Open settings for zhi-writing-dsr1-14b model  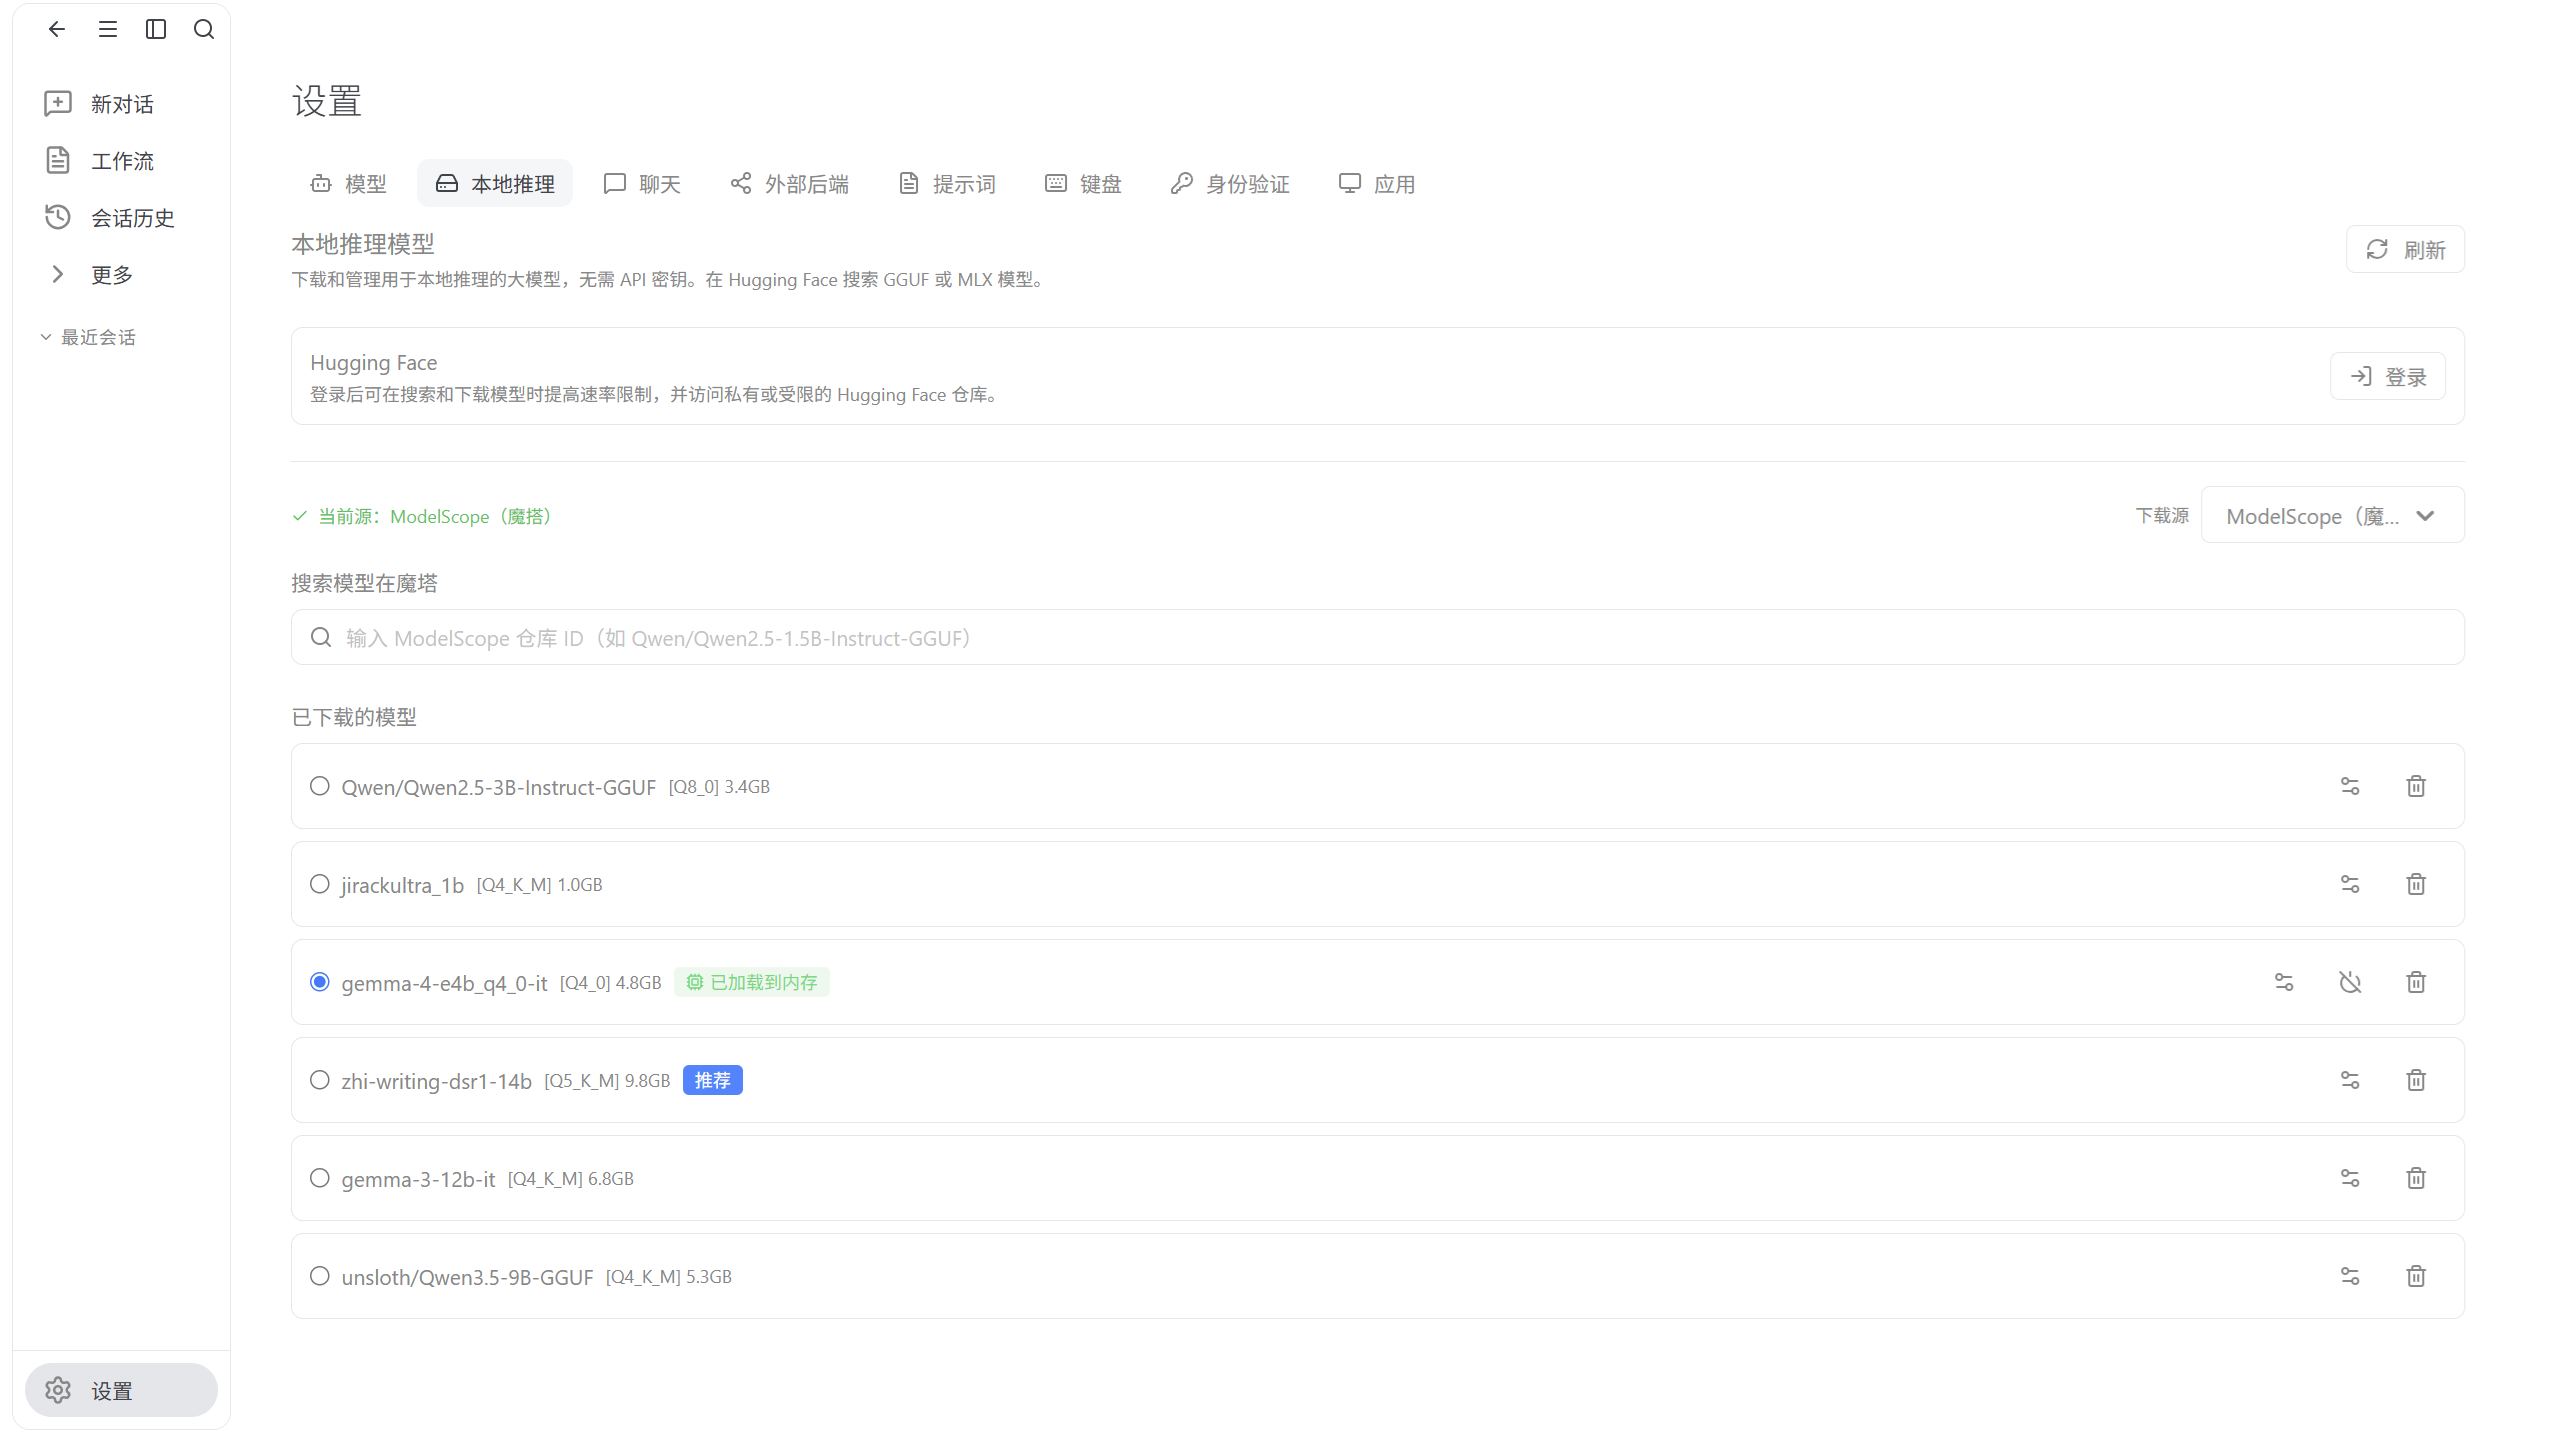click(x=2350, y=1080)
